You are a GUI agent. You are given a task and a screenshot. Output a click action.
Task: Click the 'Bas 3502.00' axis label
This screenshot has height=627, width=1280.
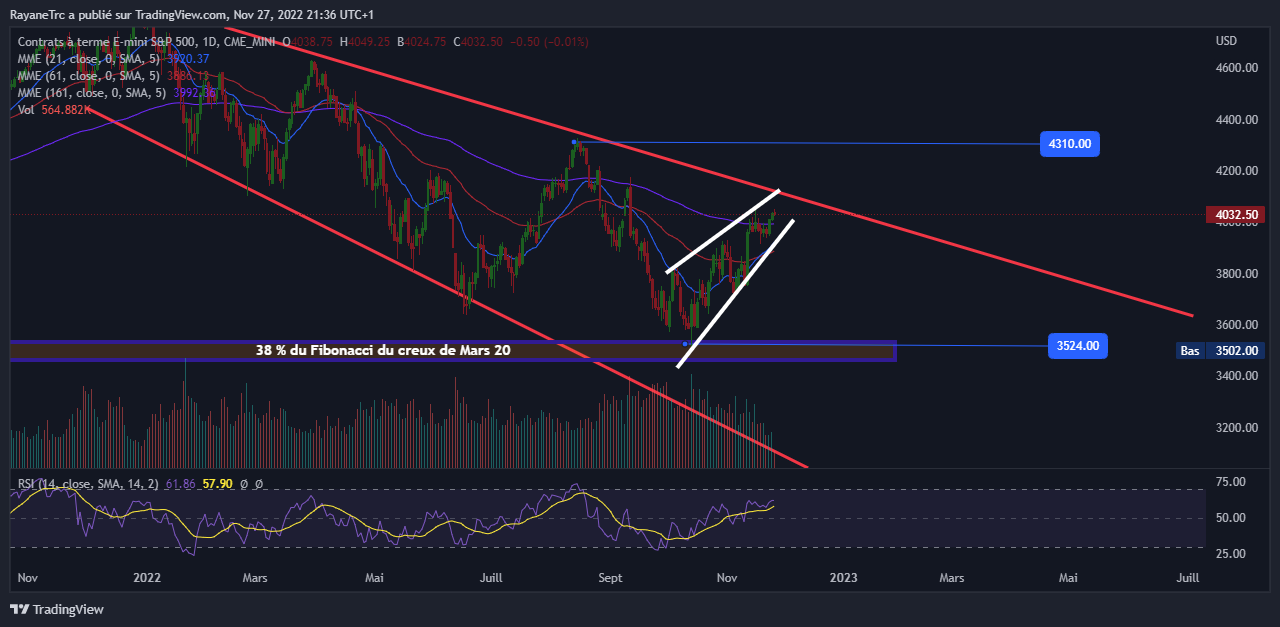coord(1222,351)
